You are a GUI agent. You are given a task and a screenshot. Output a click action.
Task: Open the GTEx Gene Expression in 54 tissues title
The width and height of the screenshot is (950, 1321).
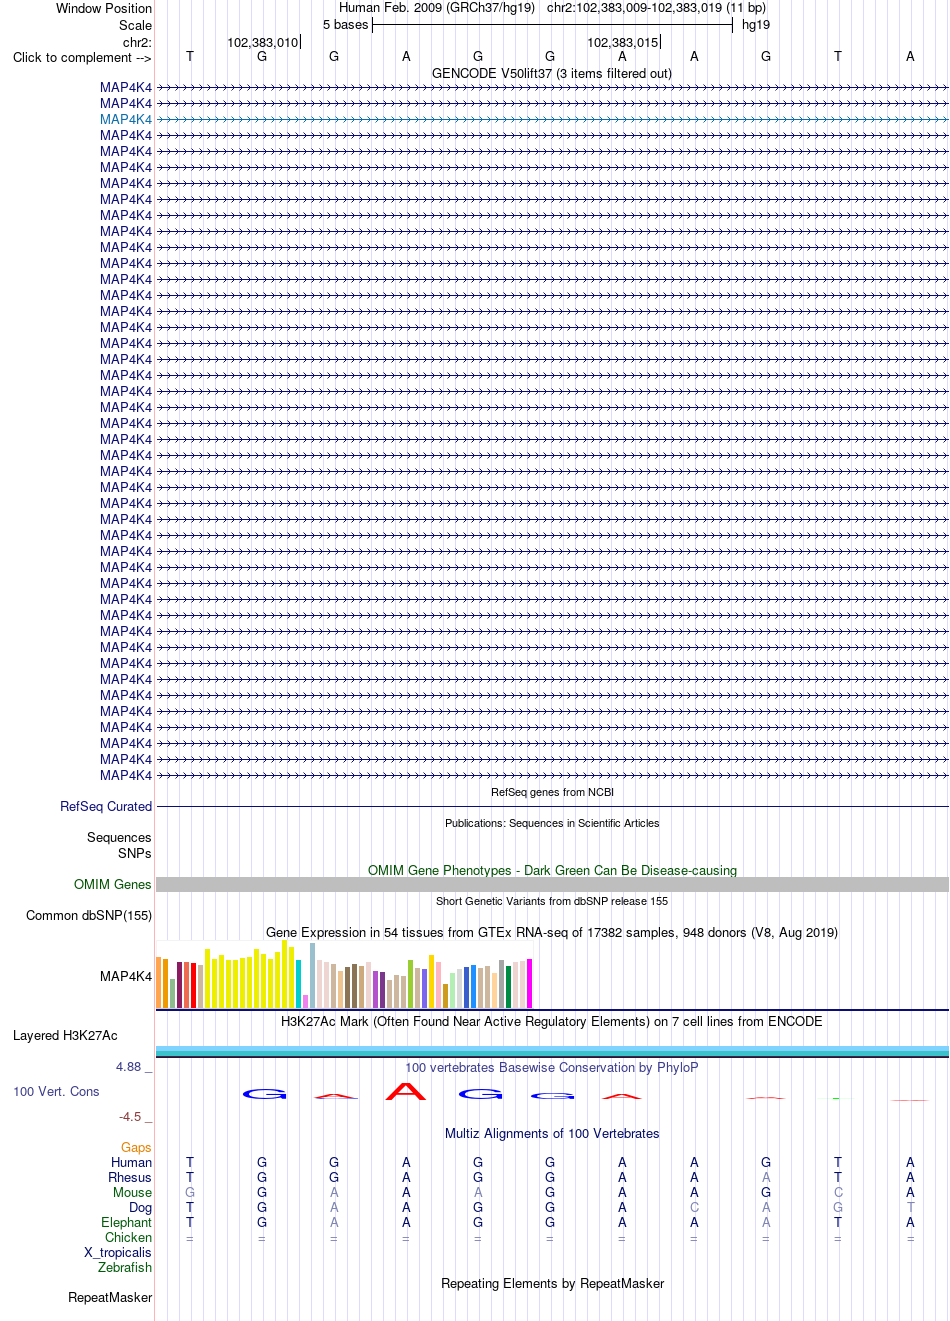(x=552, y=933)
